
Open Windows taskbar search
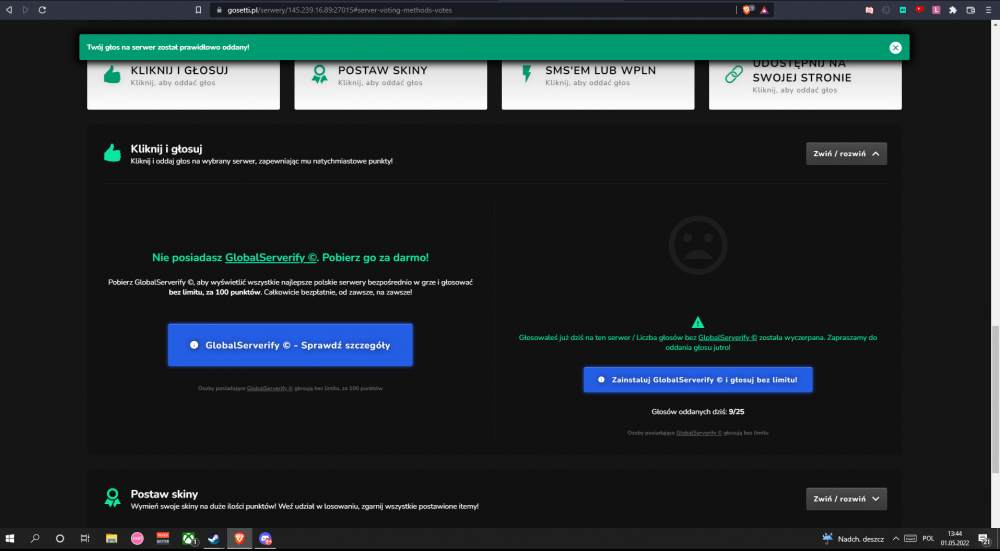(x=35, y=539)
